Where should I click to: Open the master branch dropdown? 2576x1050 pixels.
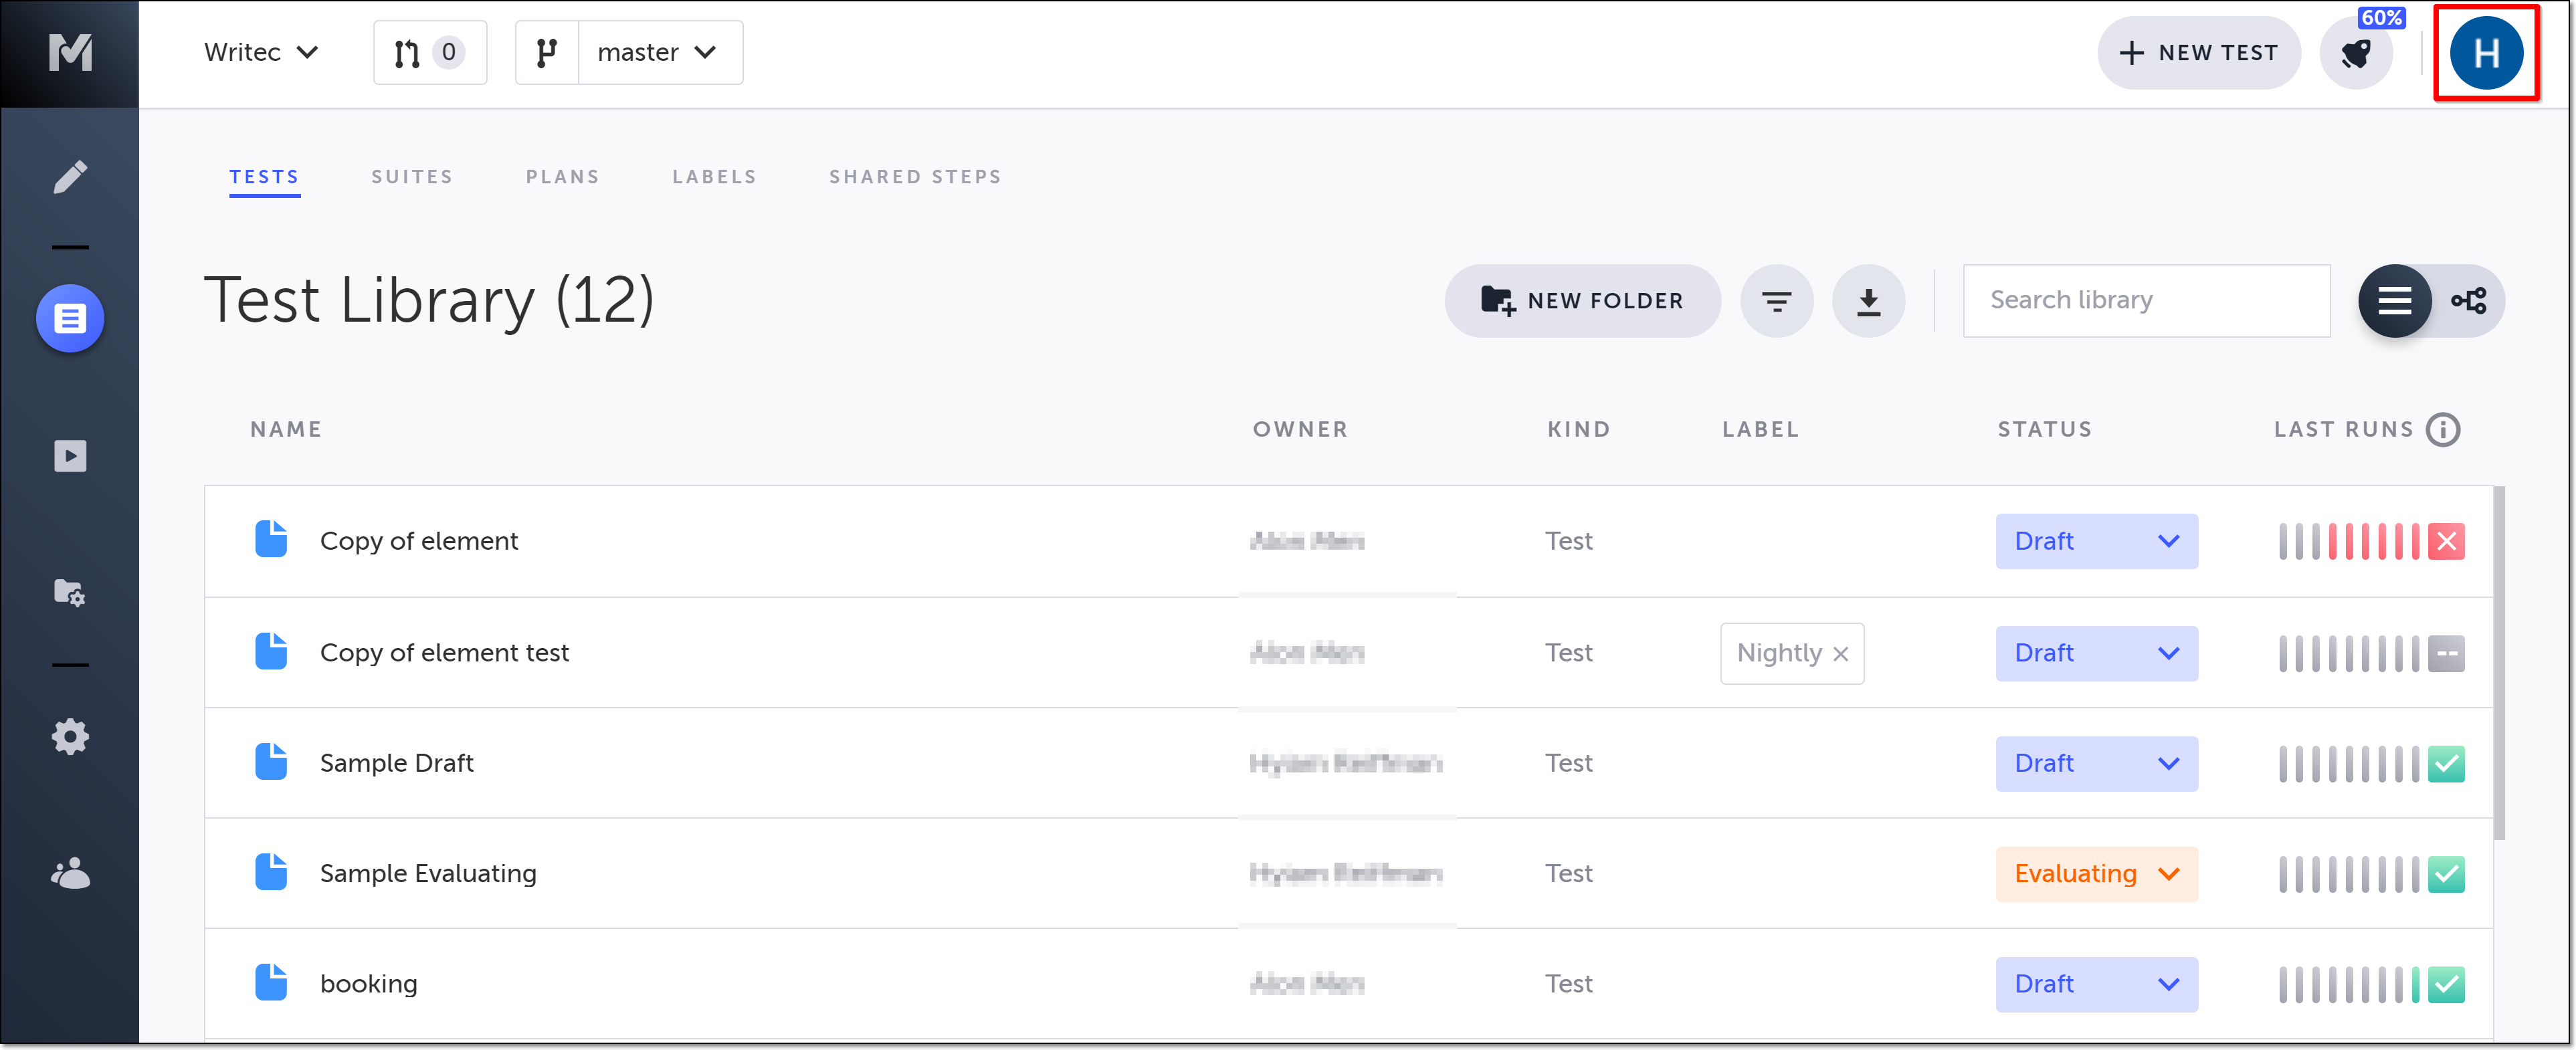point(659,52)
